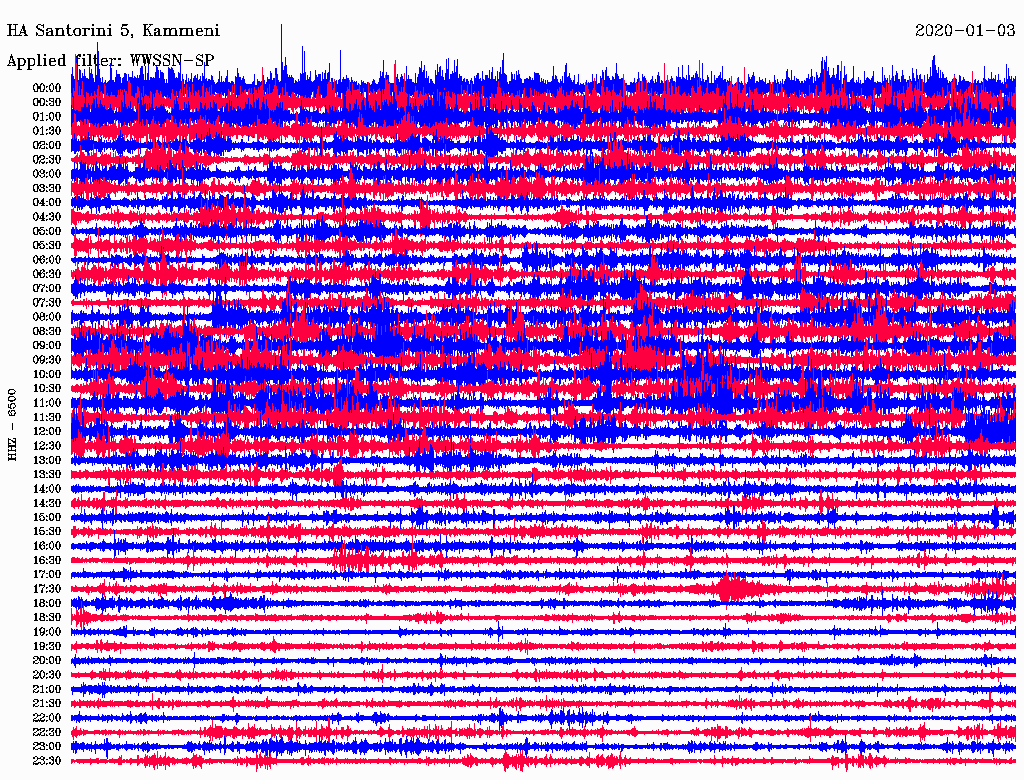Select the 21:30 time label
The image size is (1024, 780).
(x=47, y=704)
